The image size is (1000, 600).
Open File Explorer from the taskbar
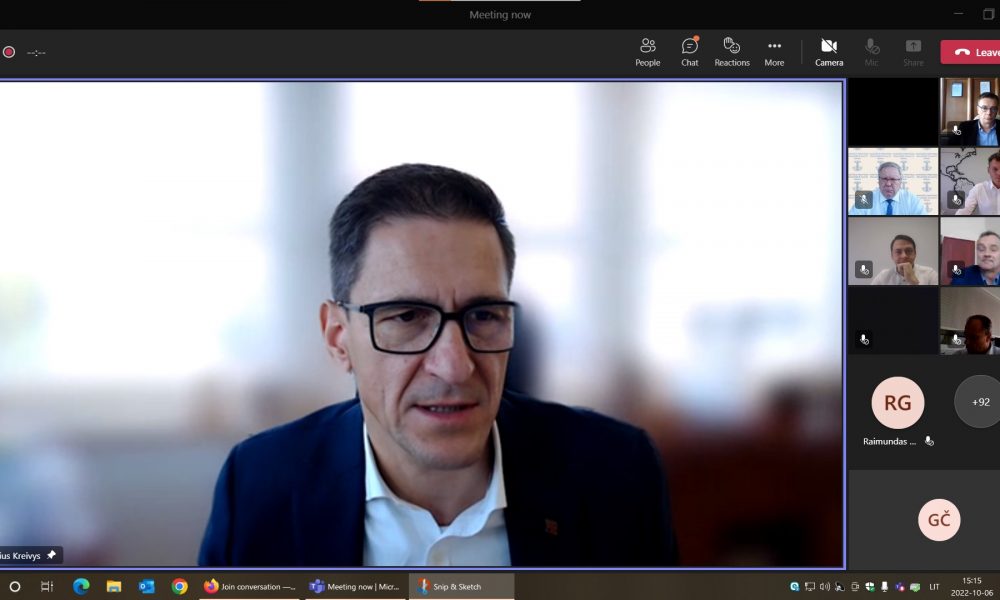click(114, 586)
